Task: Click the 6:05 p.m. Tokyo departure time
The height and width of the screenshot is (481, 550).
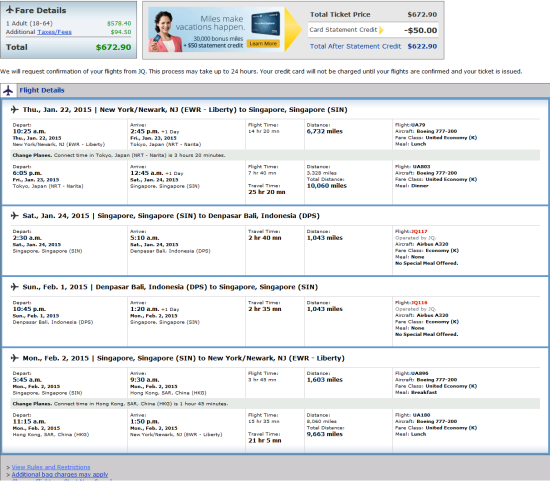Action: [27, 173]
